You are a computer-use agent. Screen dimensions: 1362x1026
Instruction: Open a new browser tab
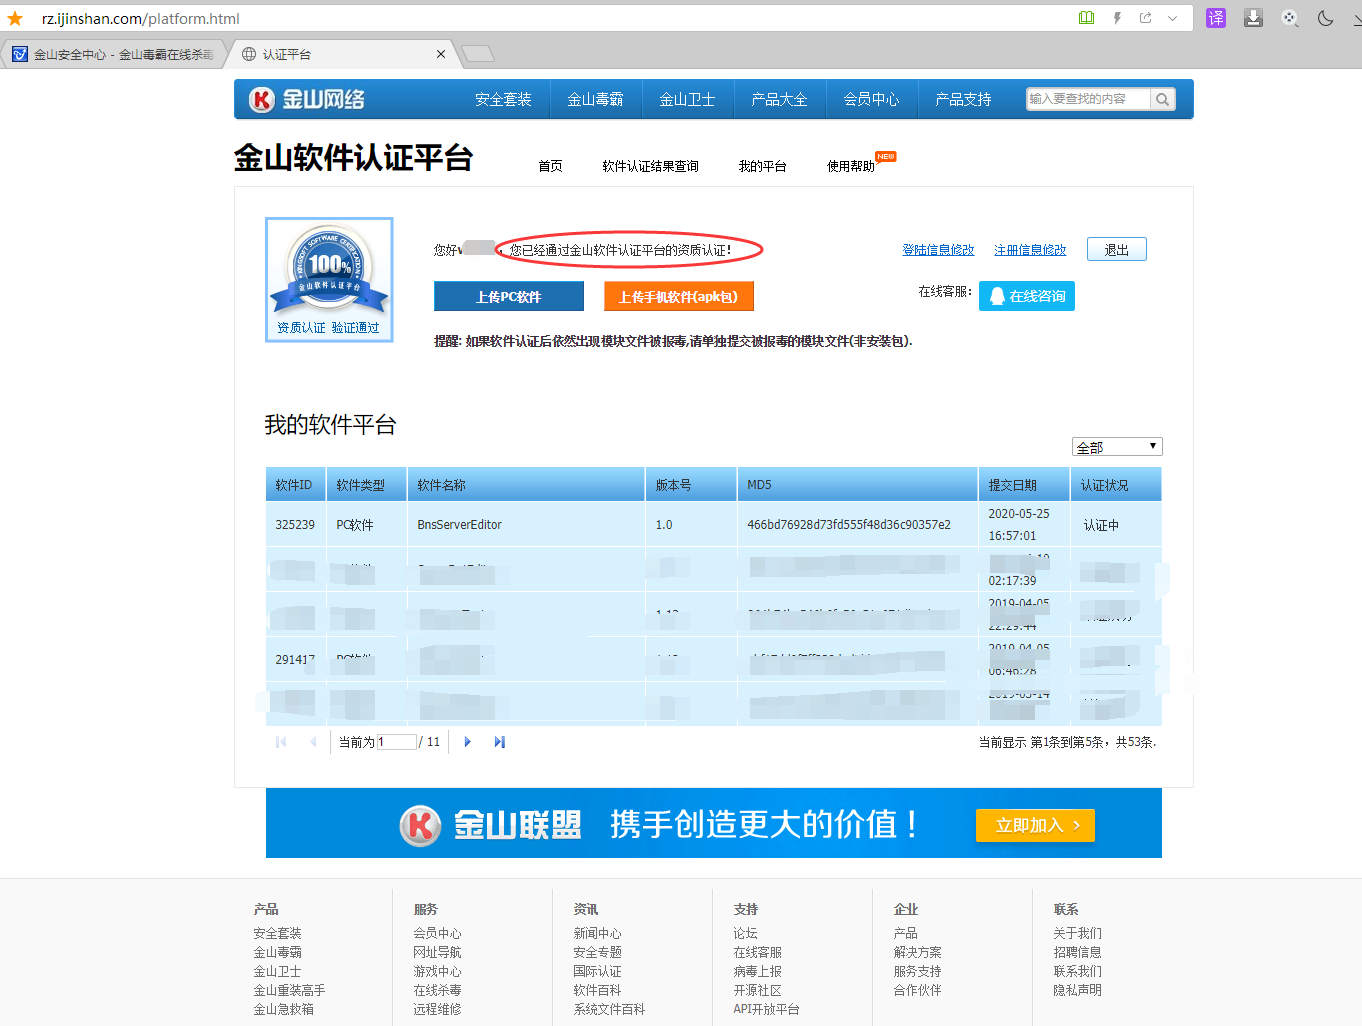(478, 54)
